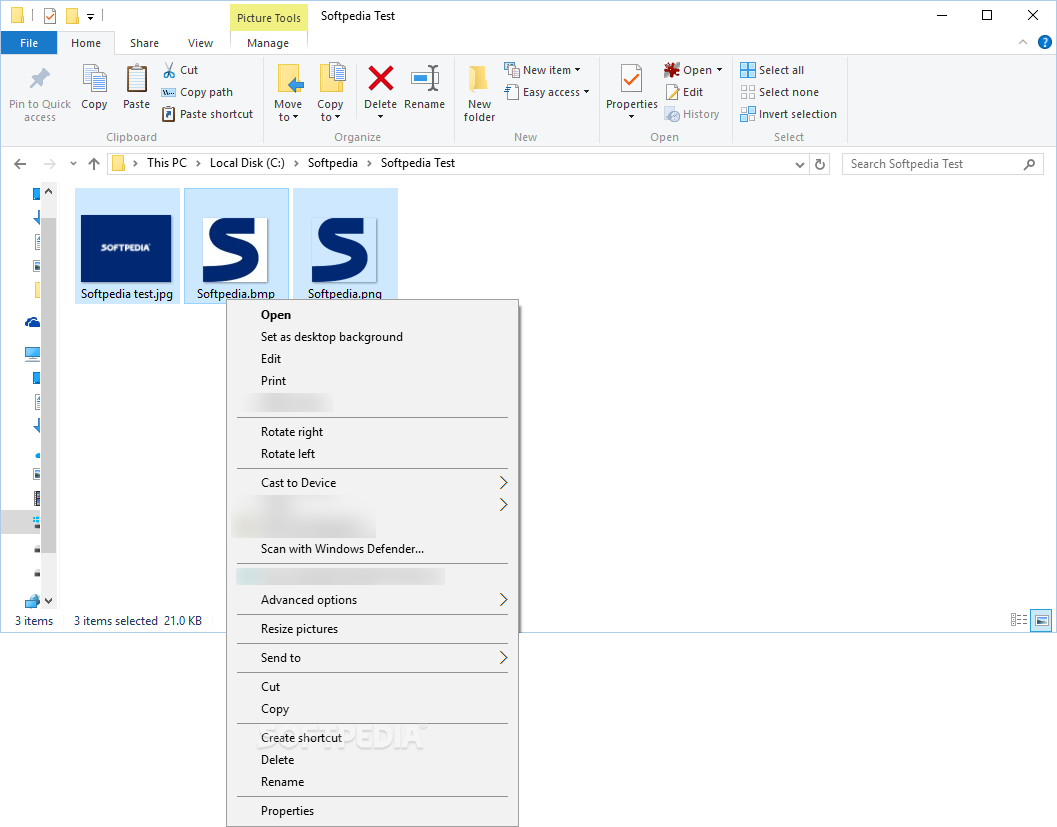The height and width of the screenshot is (827, 1057).
Task: Go back with the Back arrow
Action: point(20,164)
